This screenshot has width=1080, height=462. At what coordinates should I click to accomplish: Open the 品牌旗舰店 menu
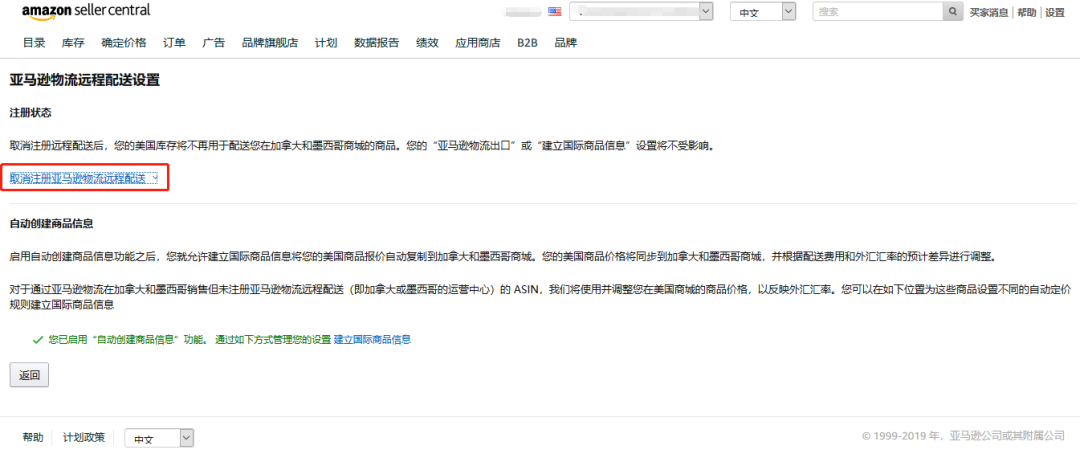[270, 43]
